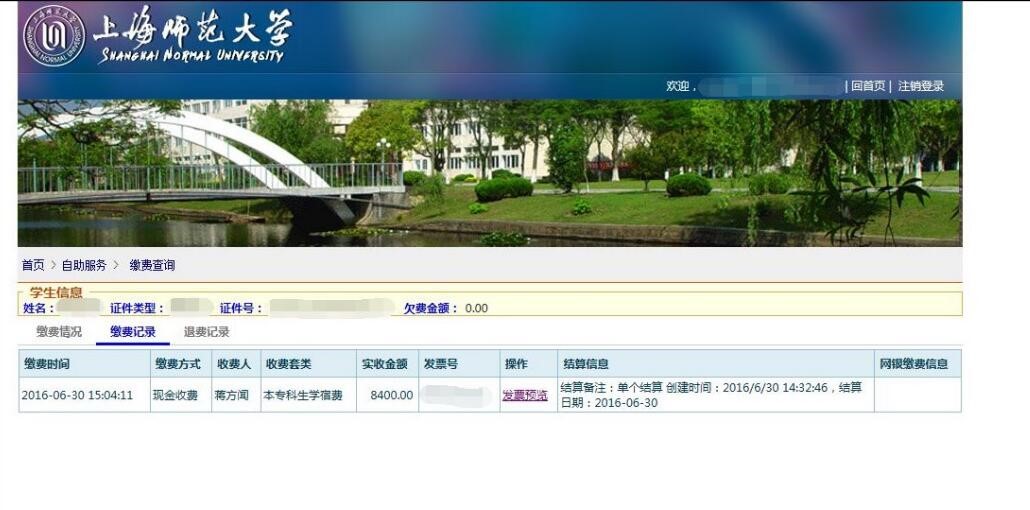Click the 结算信息 column header

(x=585, y=364)
